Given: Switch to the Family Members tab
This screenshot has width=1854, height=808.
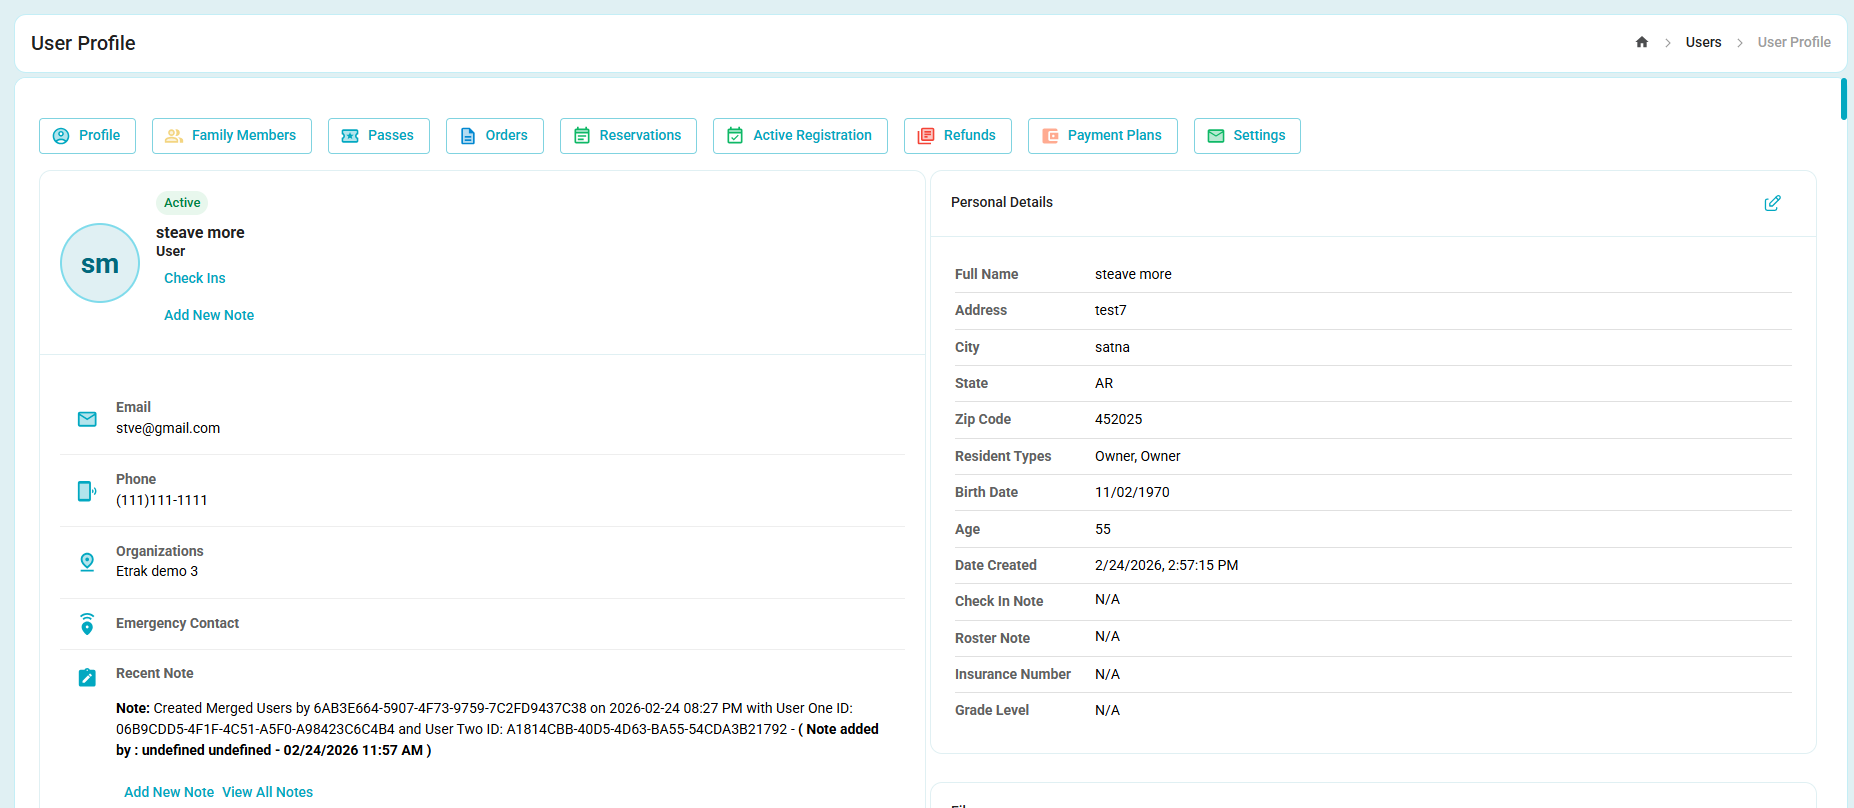Looking at the screenshot, I should point(232,136).
